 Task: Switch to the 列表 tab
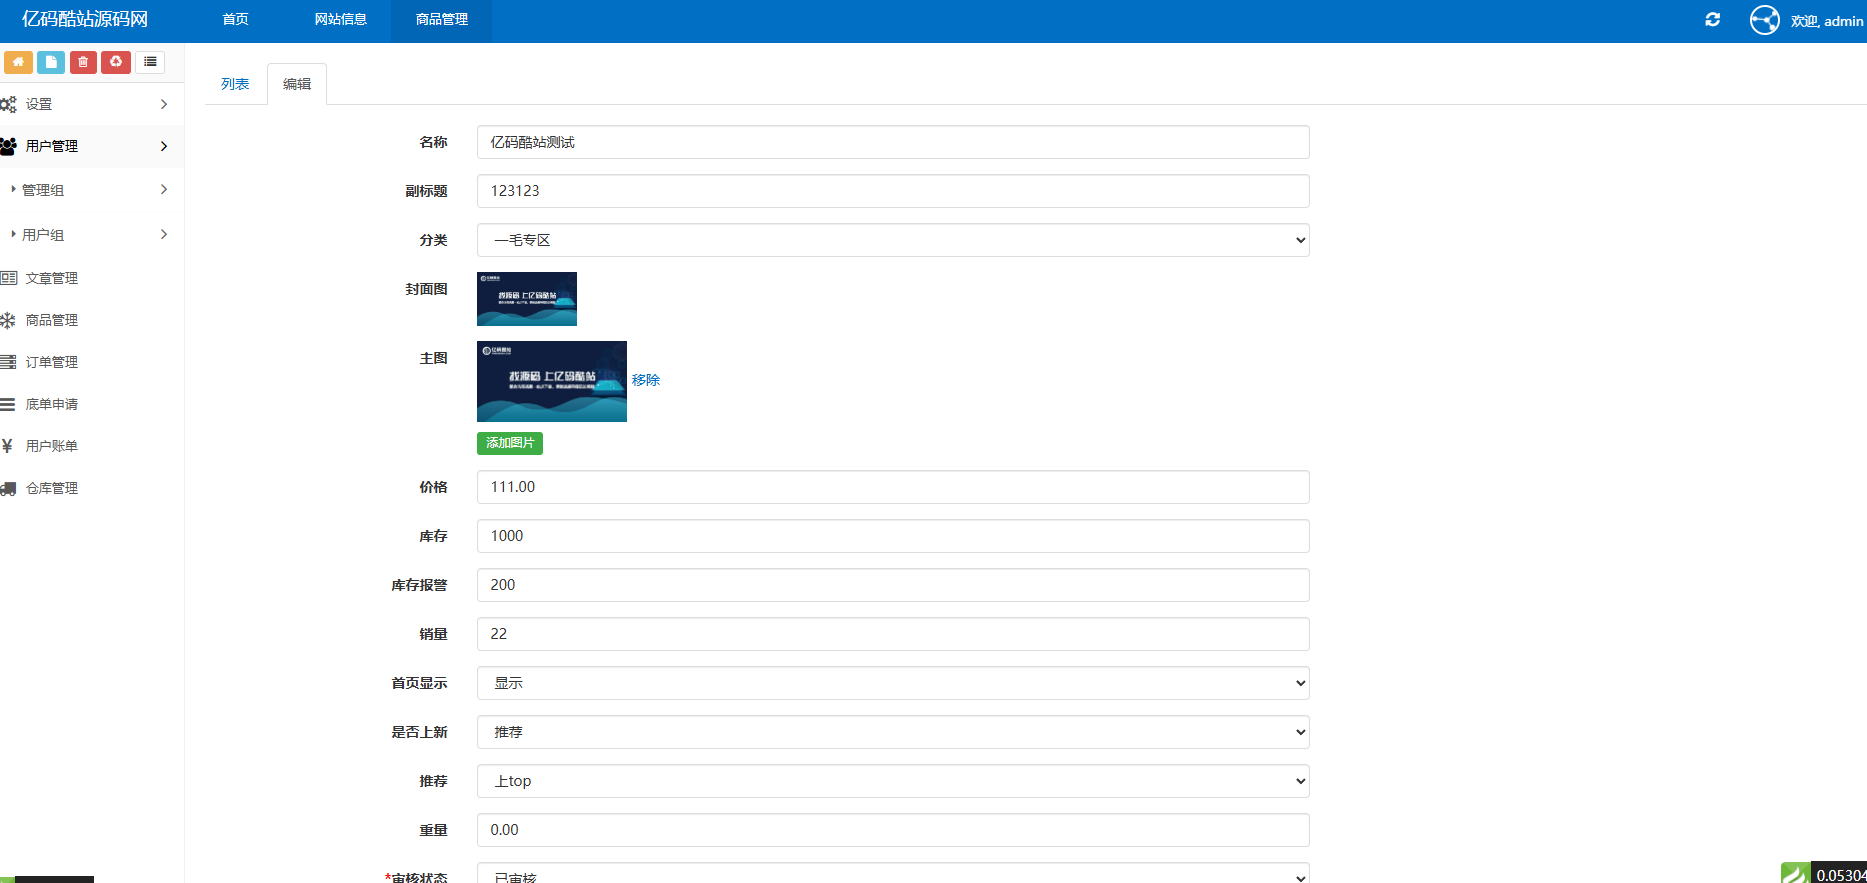coord(235,84)
